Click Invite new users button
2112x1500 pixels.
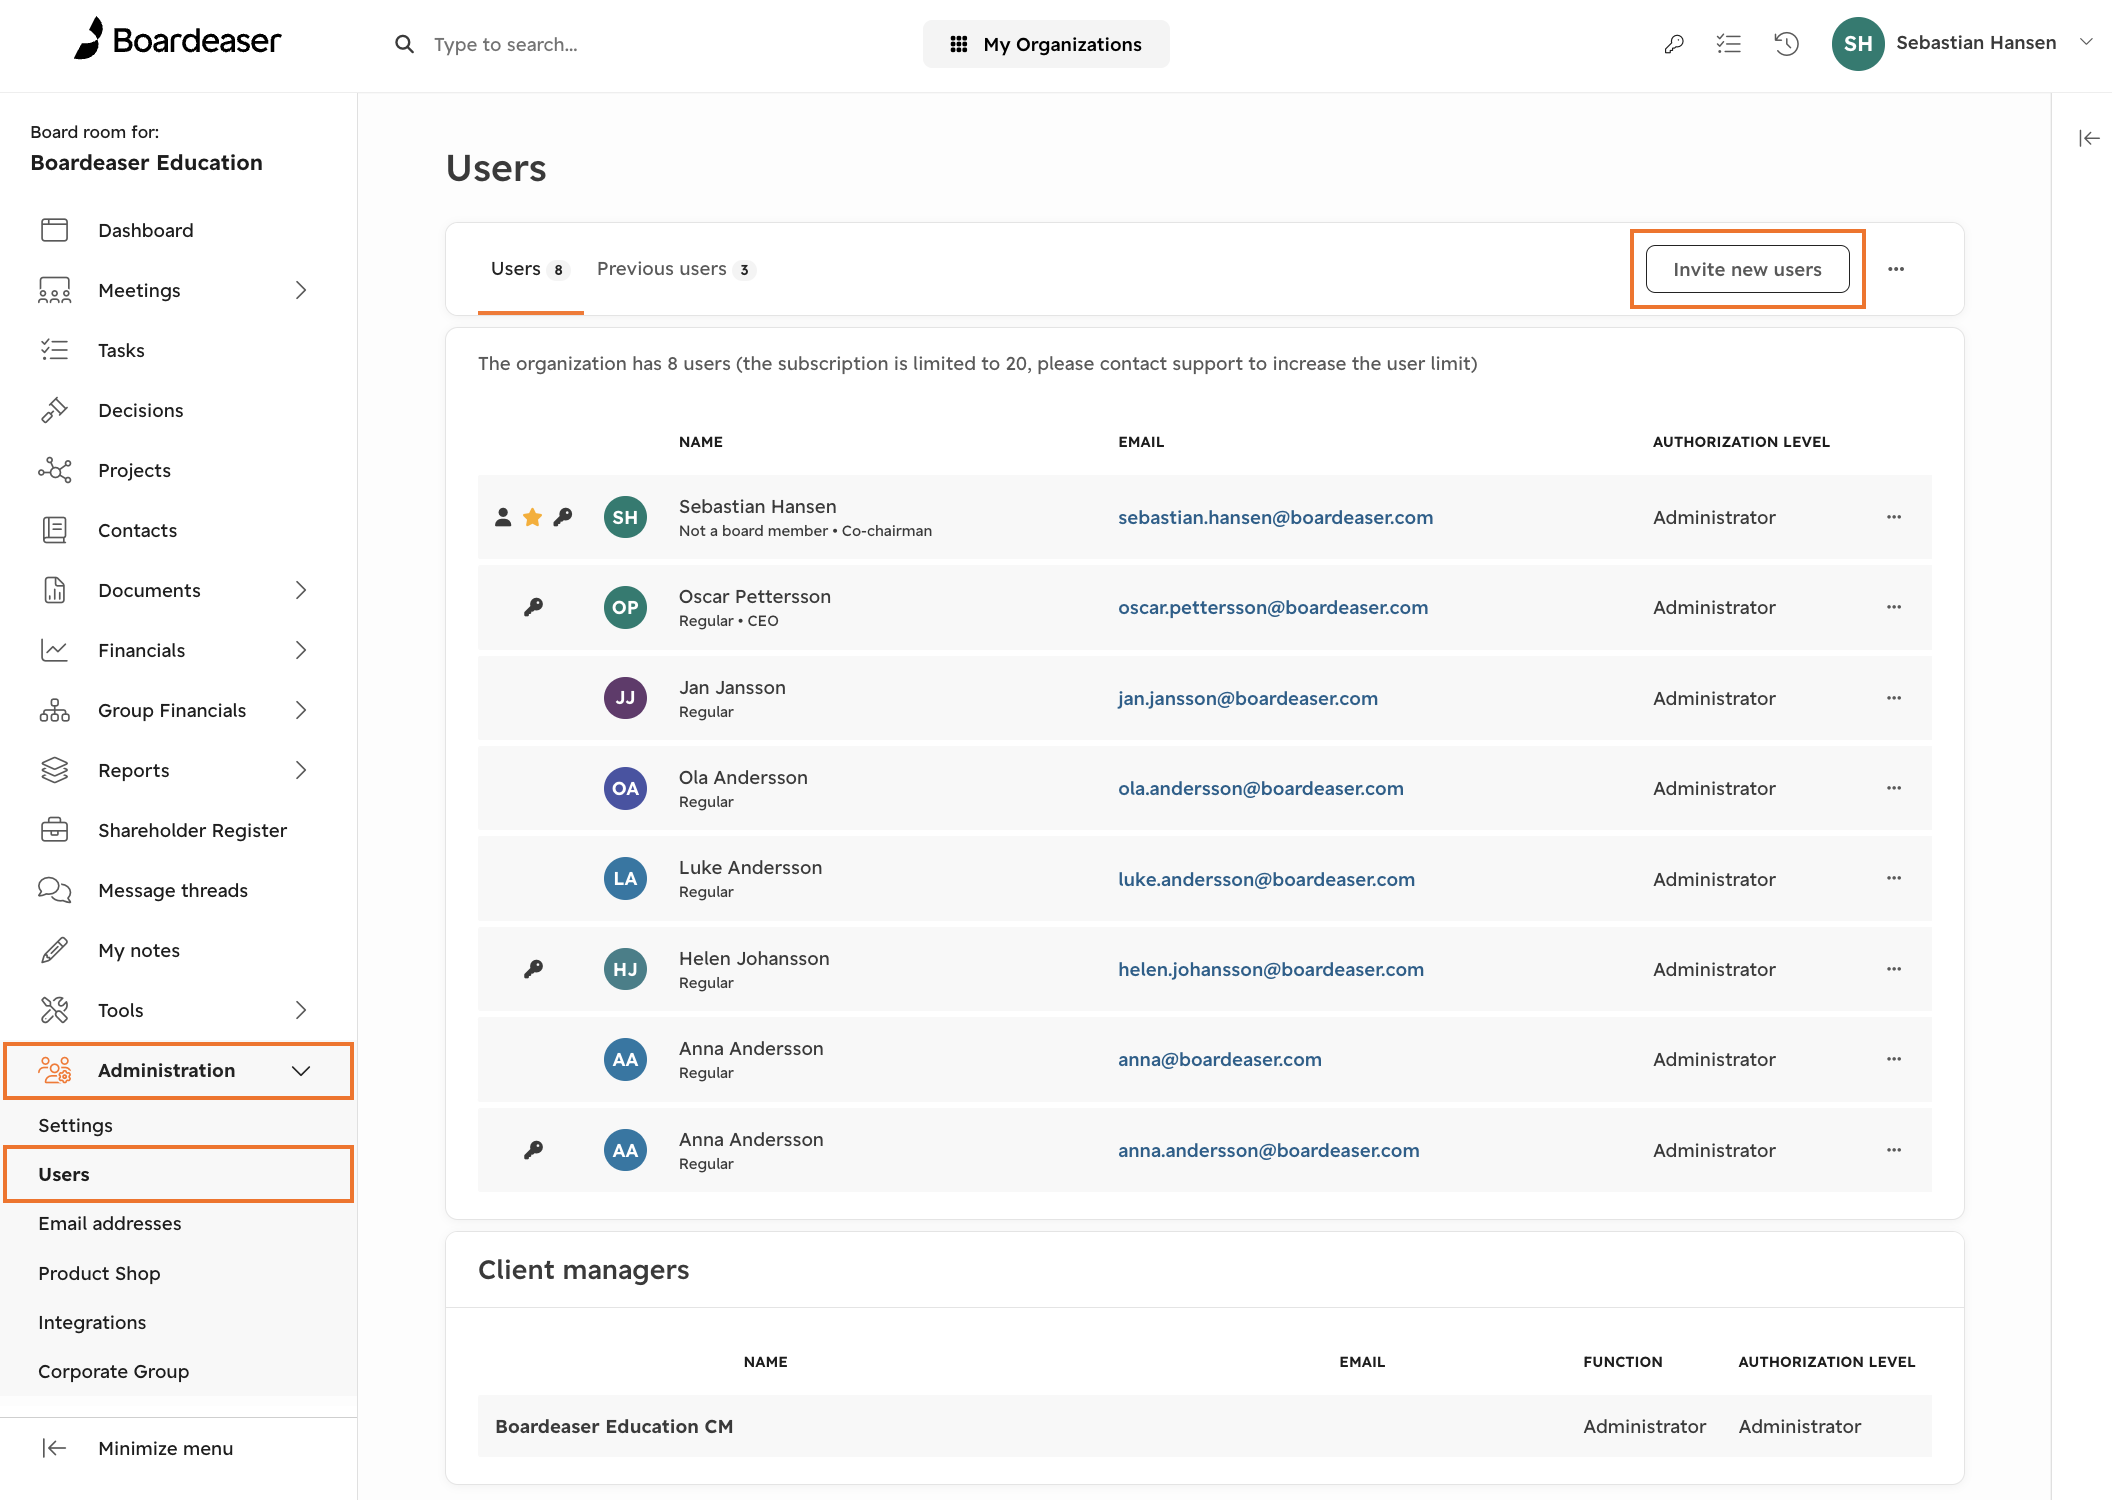click(1748, 269)
